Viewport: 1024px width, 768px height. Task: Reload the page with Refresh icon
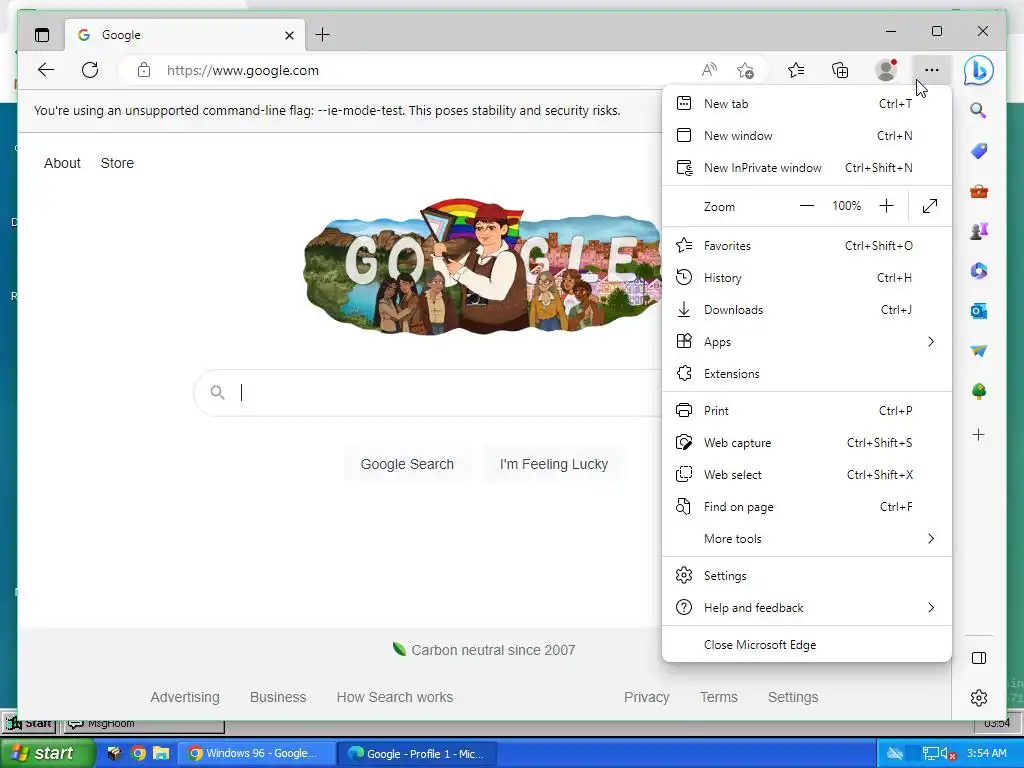[x=90, y=70]
